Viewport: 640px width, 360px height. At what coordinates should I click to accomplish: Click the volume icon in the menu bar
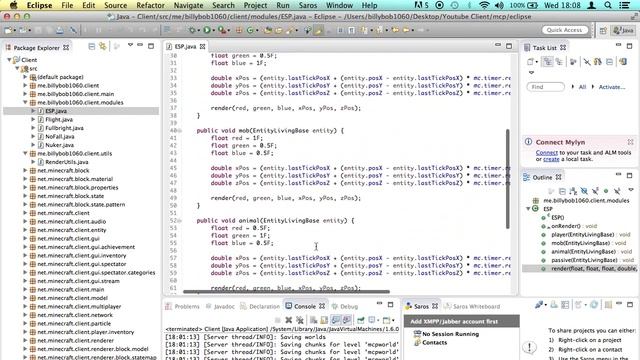click(499, 5)
